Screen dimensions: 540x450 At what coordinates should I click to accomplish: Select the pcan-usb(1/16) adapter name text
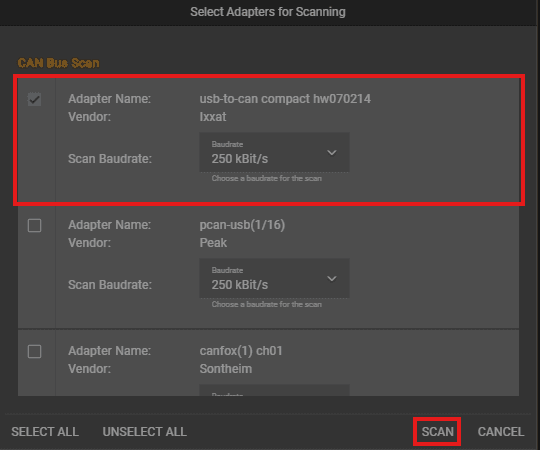242,225
